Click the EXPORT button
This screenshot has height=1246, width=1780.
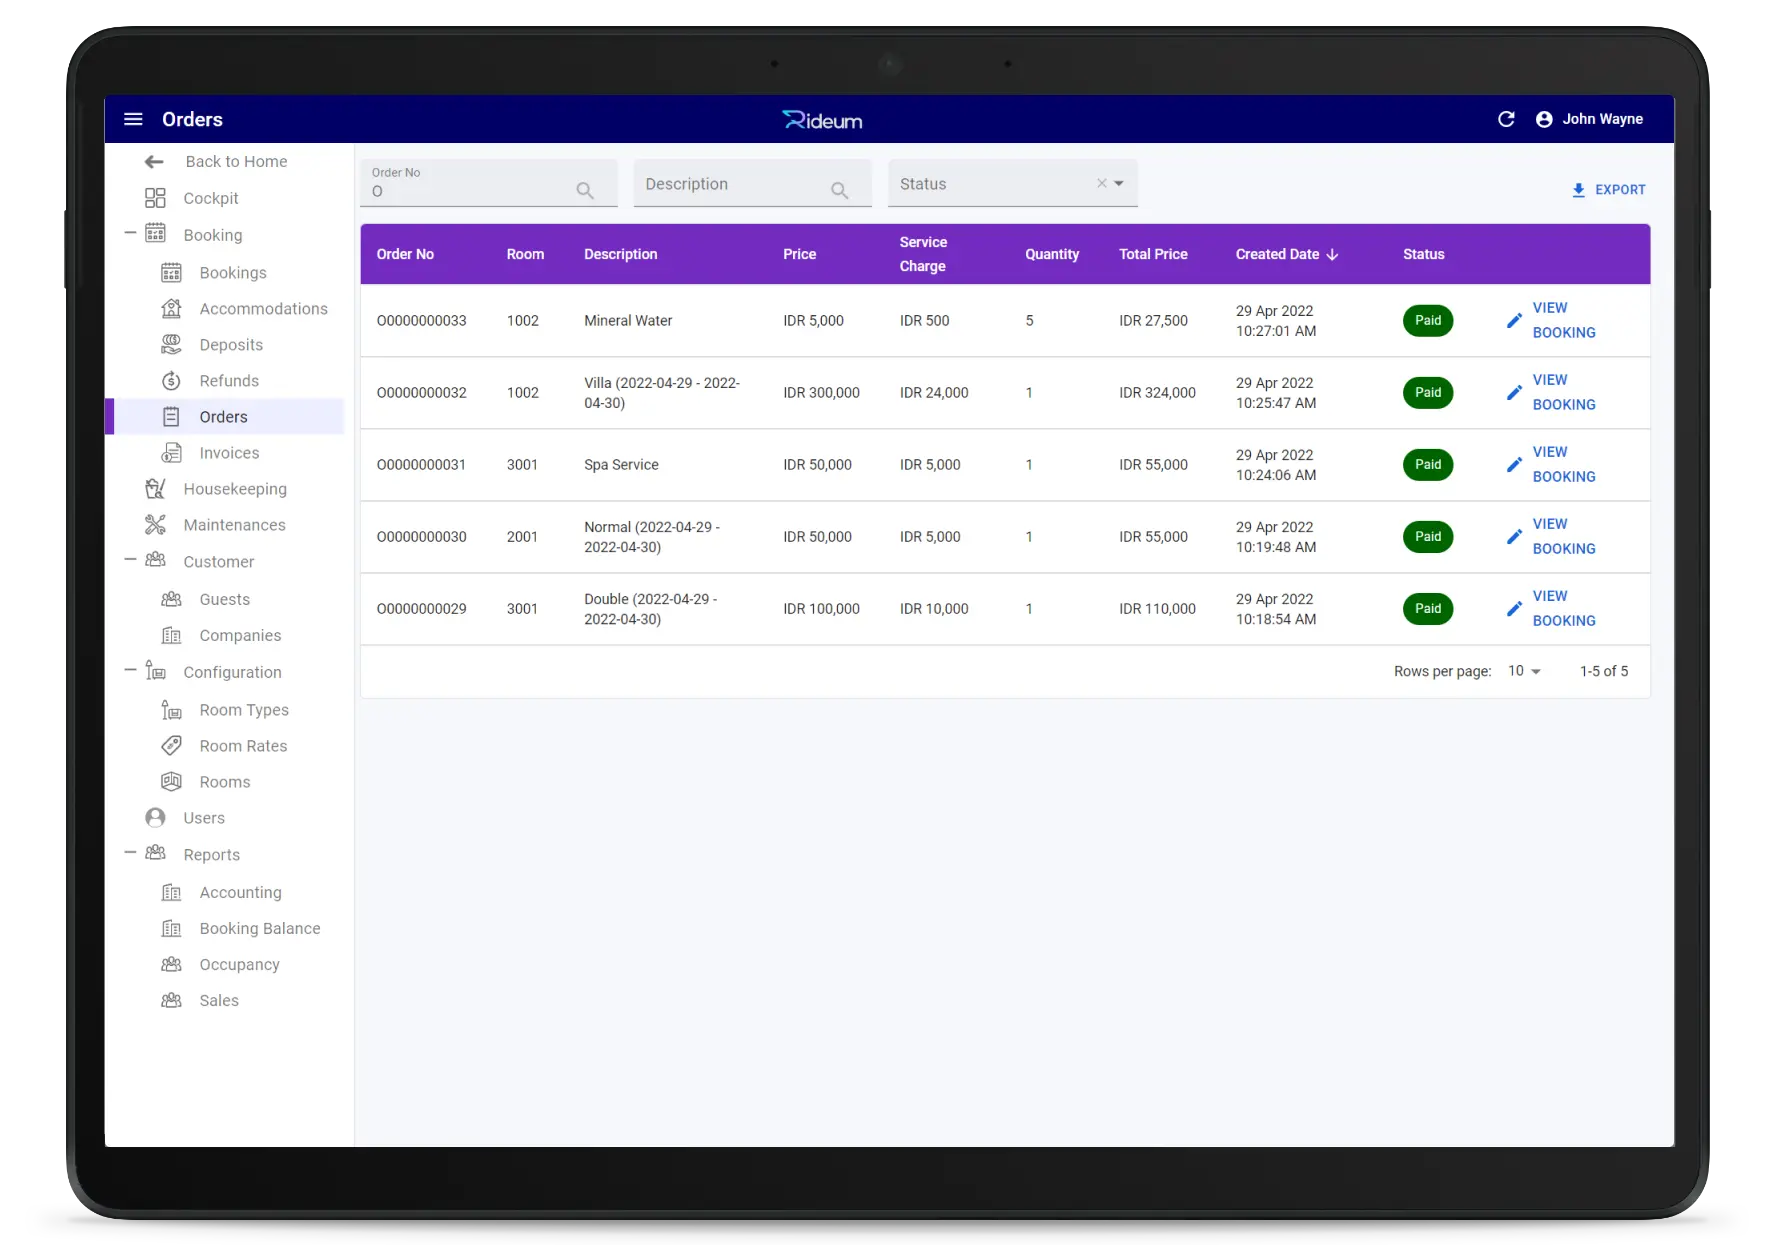pyautogui.click(x=1608, y=190)
